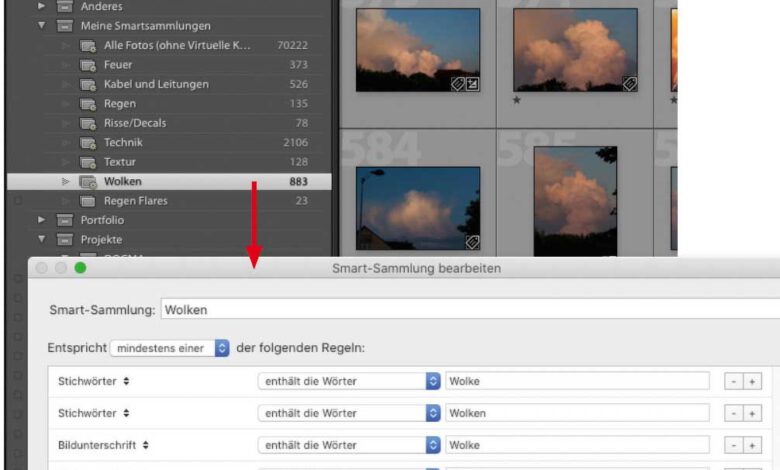Viewport: 780px width, 470px height.
Task: Edit the second rule value field Wolken
Action: (578, 413)
